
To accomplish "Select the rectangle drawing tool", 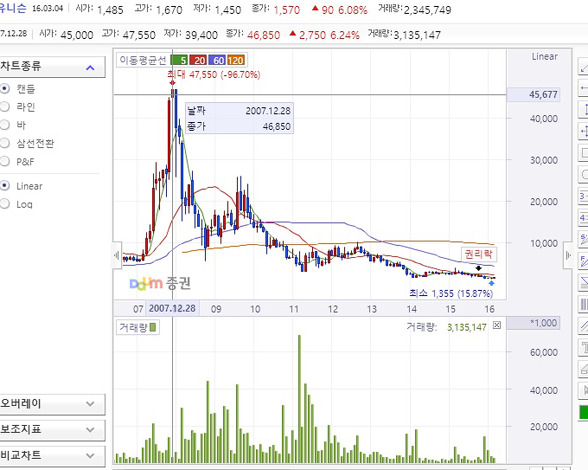I will pos(584,153).
